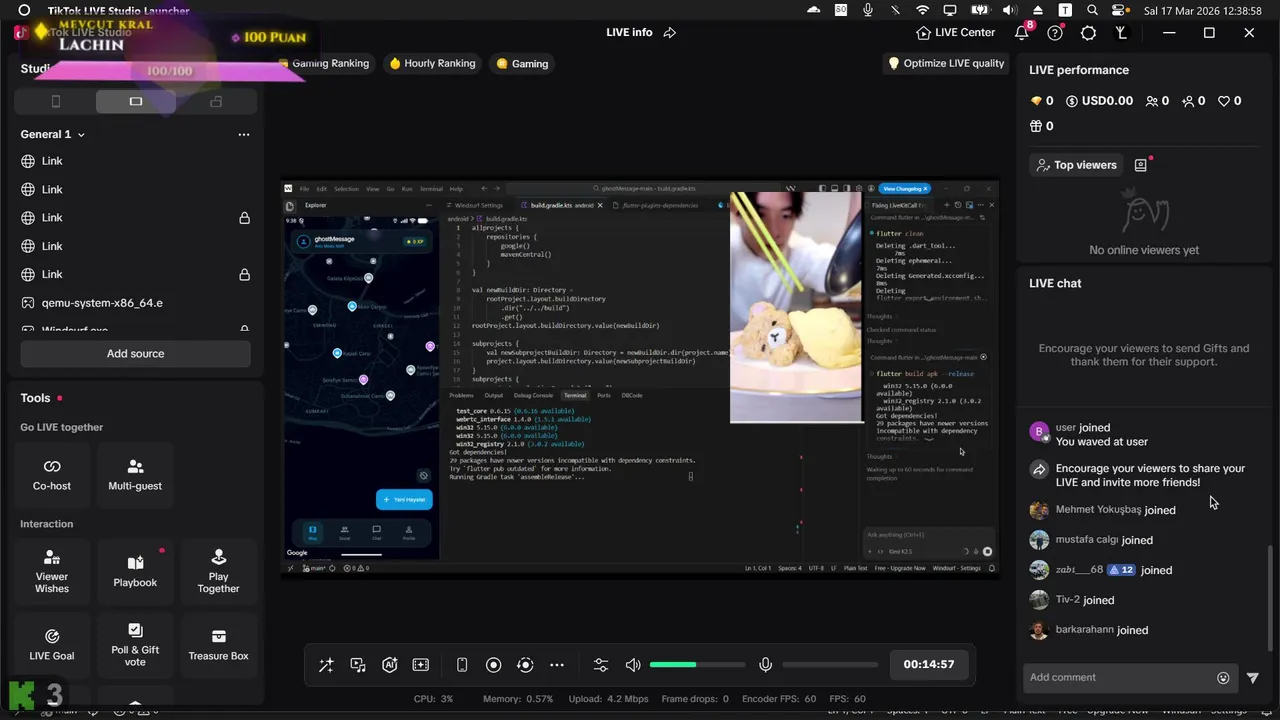
Task: Unlock the fifth Link source
Action: tap(244, 274)
